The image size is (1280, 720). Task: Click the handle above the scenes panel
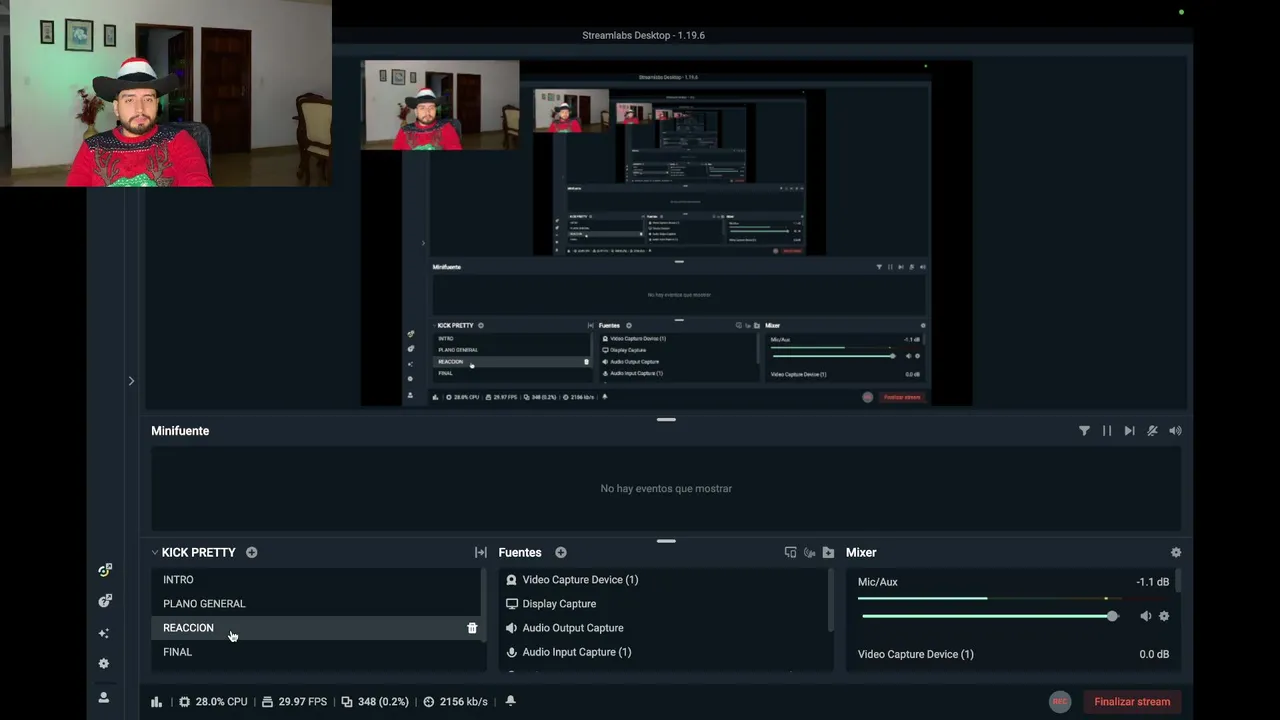(x=666, y=541)
